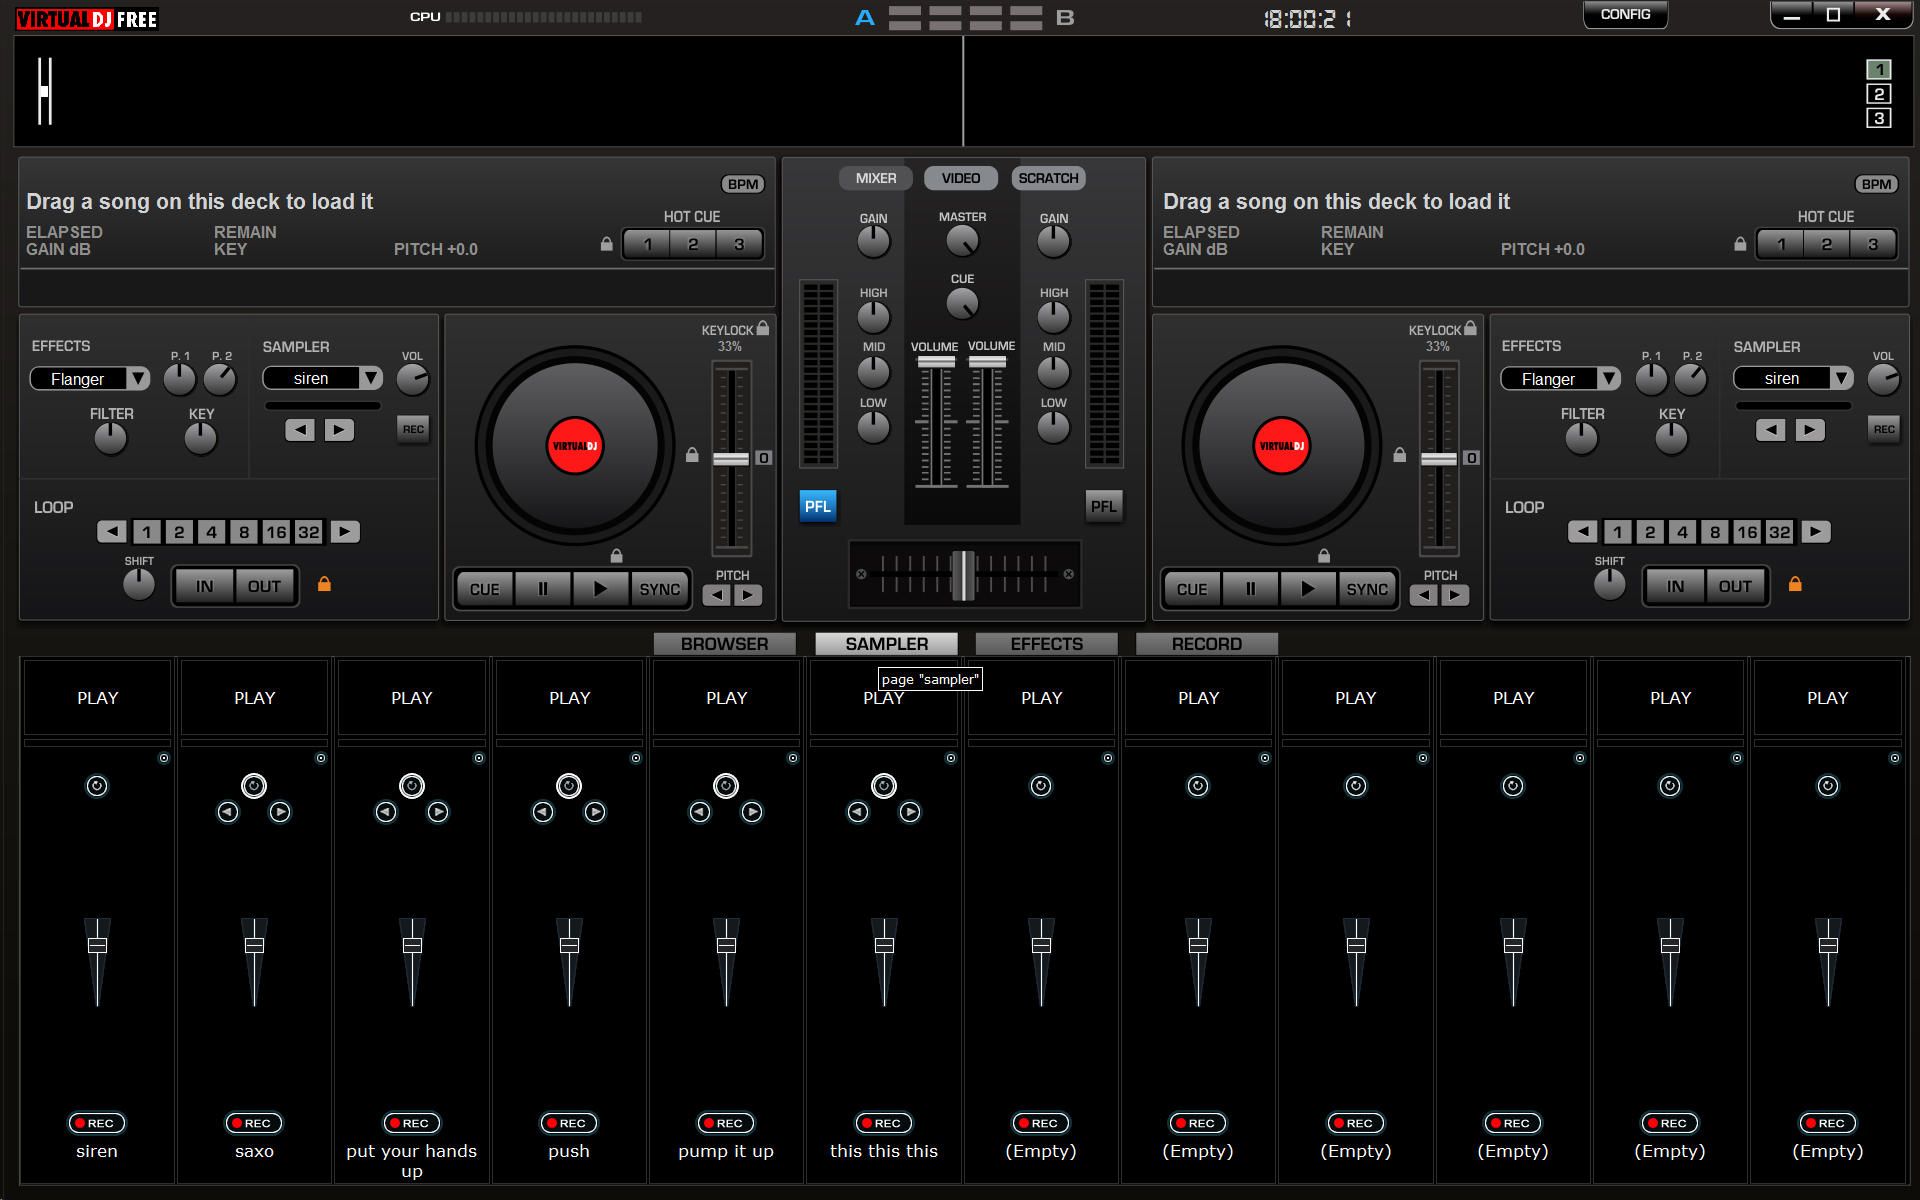Click the right deck hot cue lock icon
The width and height of the screenshot is (1920, 1200).
1740,244
